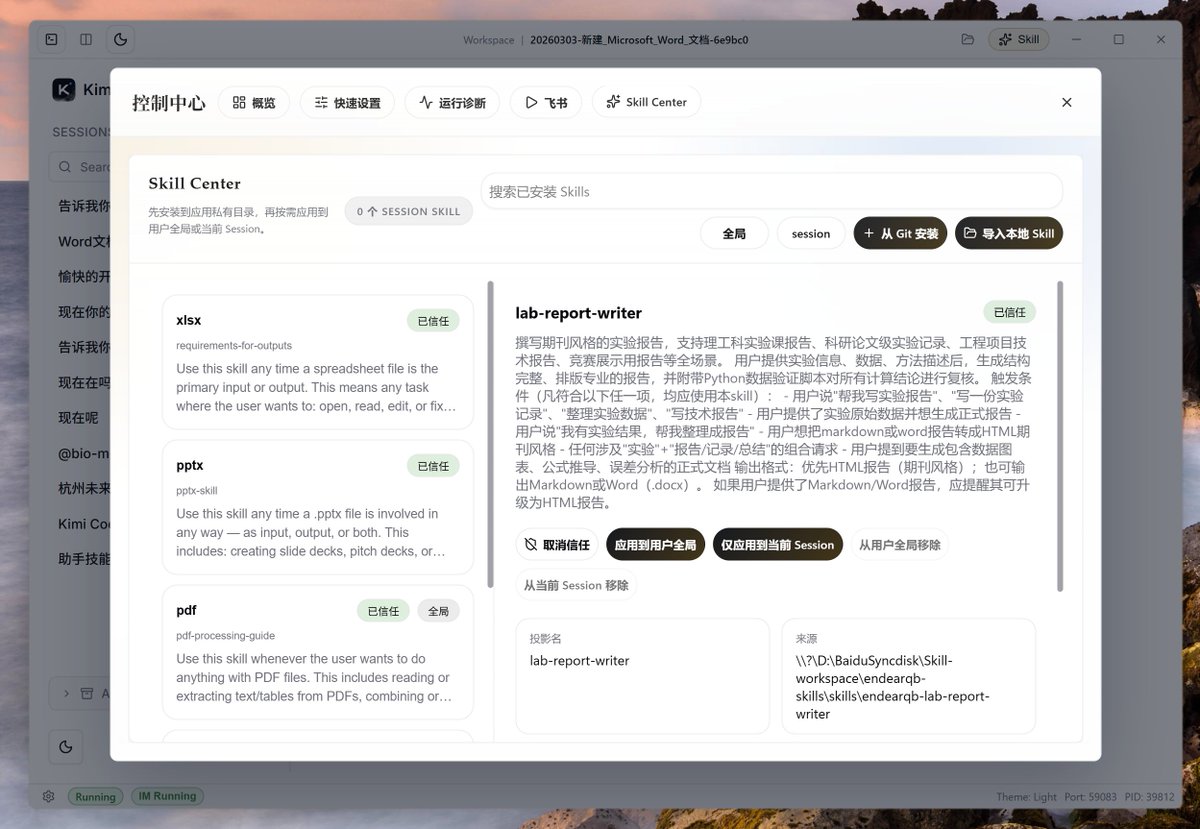Expand the archive section chevron in sidebar
Image resolution: width=1200 pixels, height=829 pixels.
(x=66, y=693)
